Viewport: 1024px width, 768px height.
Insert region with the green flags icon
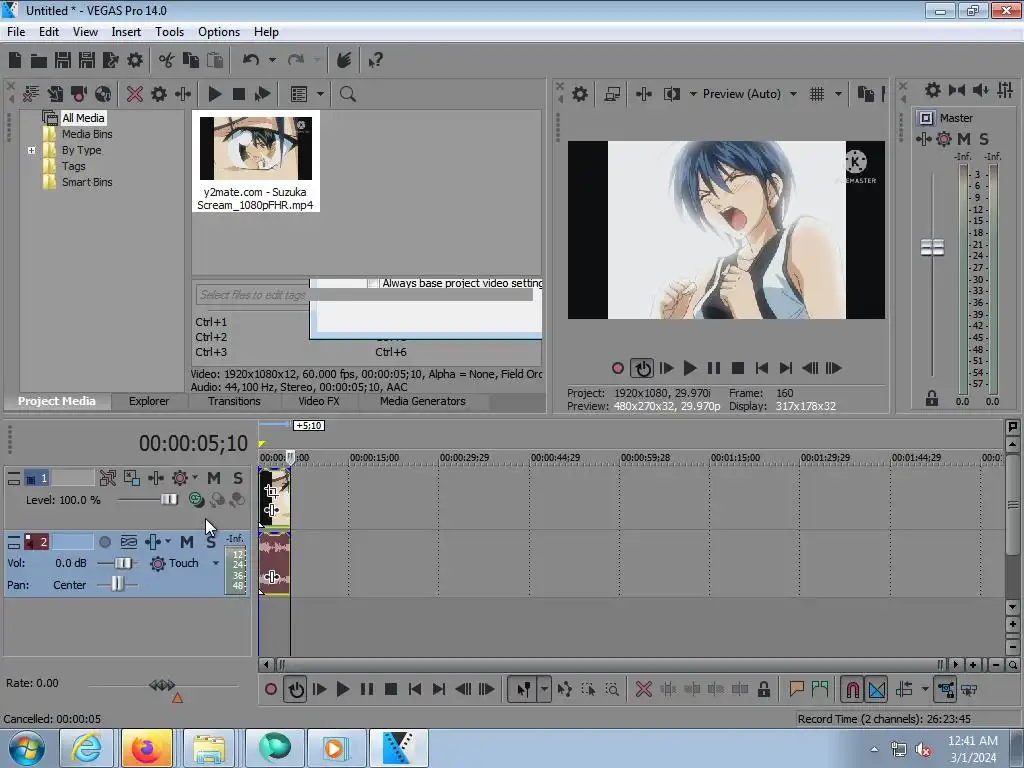click(820, 689)
